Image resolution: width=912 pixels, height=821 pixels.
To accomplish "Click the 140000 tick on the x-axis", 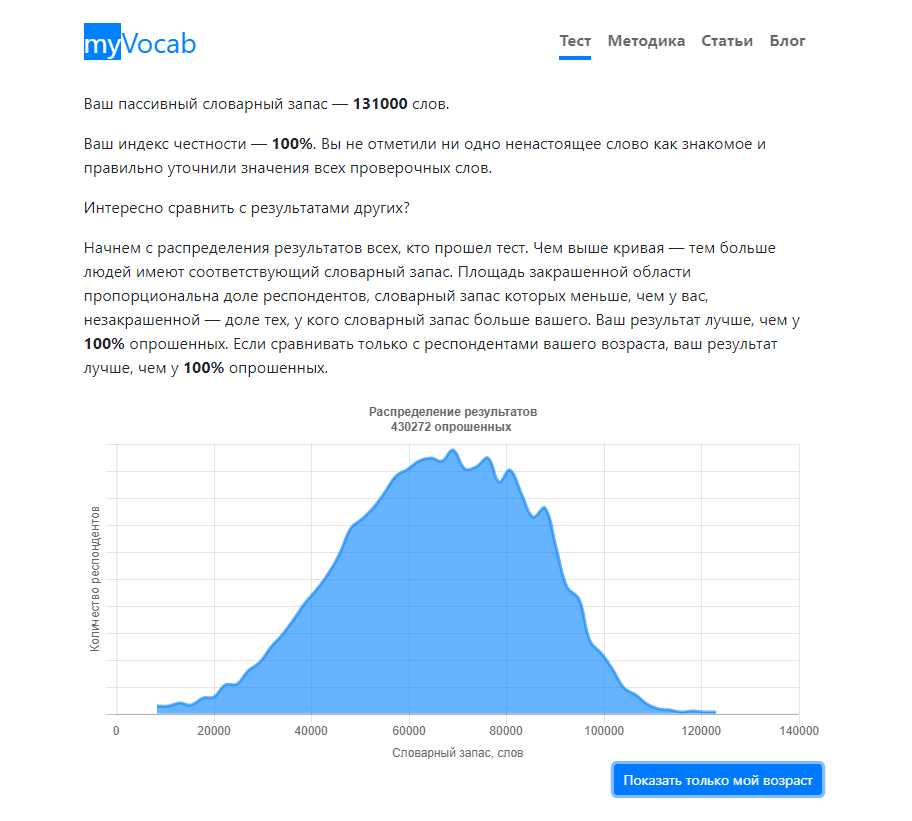I will pos(799,731).
